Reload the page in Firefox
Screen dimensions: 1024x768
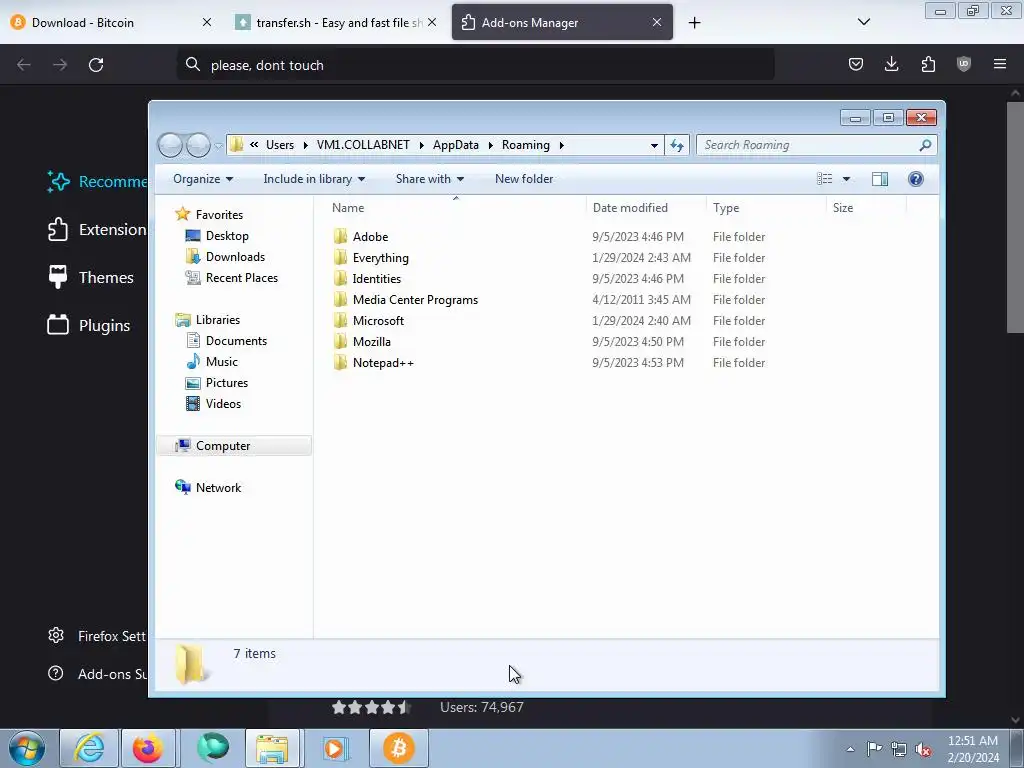pos(96,65)
